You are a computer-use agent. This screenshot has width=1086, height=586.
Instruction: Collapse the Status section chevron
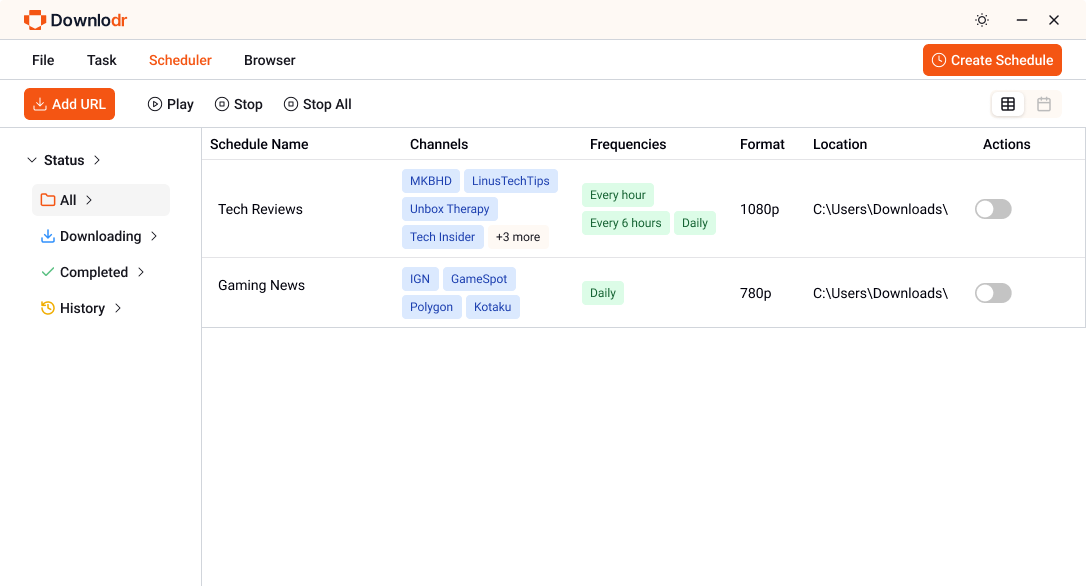point(32,160)
